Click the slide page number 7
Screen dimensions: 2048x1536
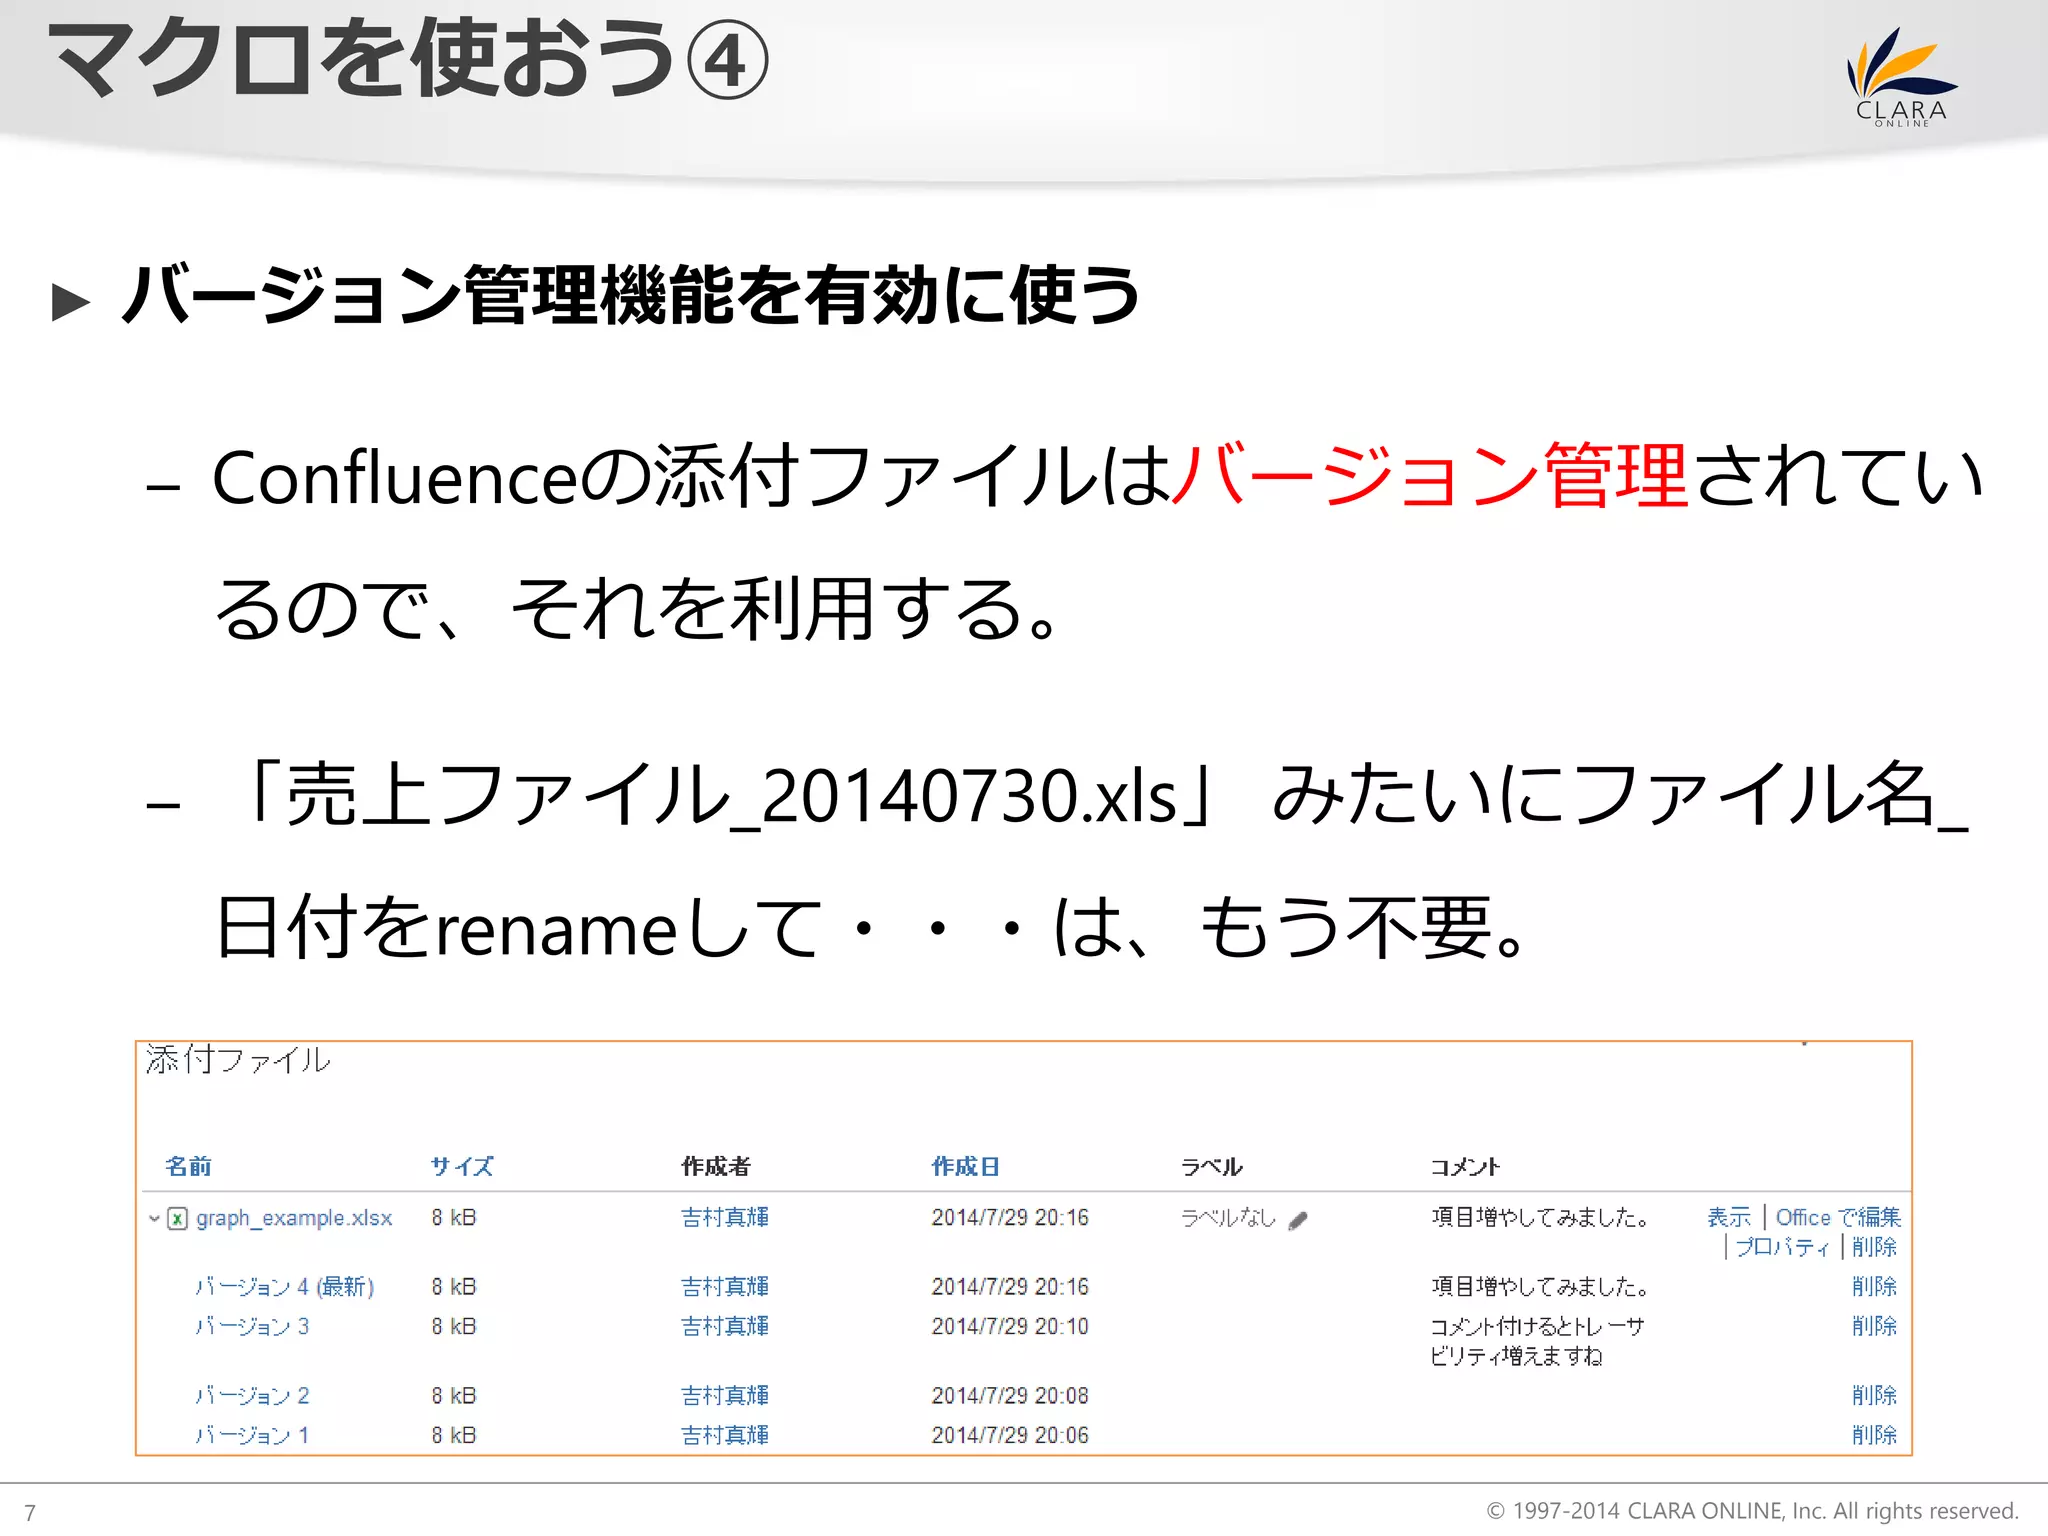click(30, 1513)
